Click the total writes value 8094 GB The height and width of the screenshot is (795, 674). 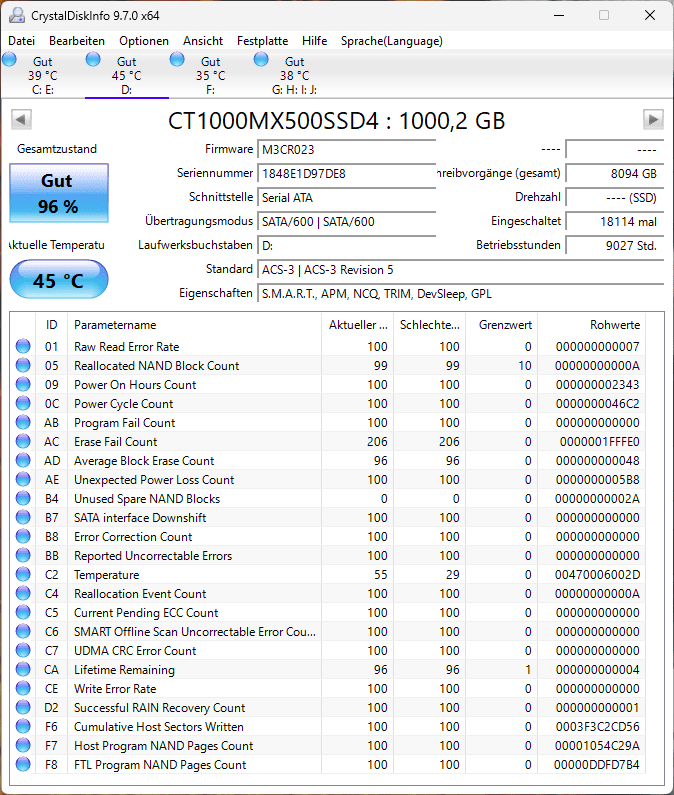[615, 174]
